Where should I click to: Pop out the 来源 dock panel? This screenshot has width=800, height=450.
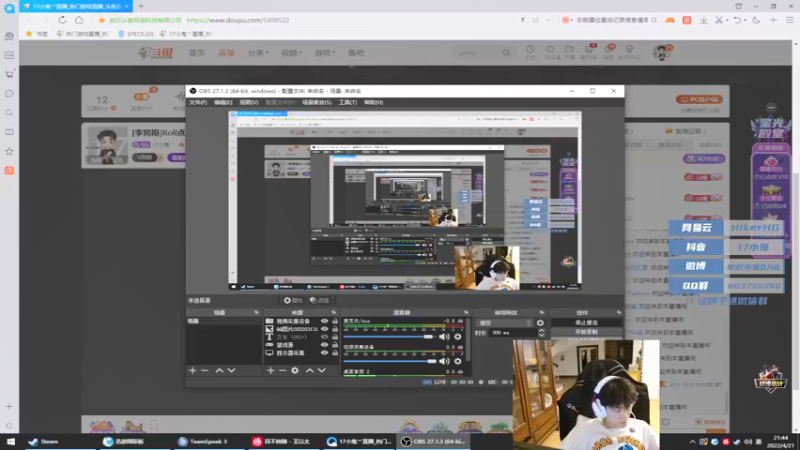pos(334,312)
